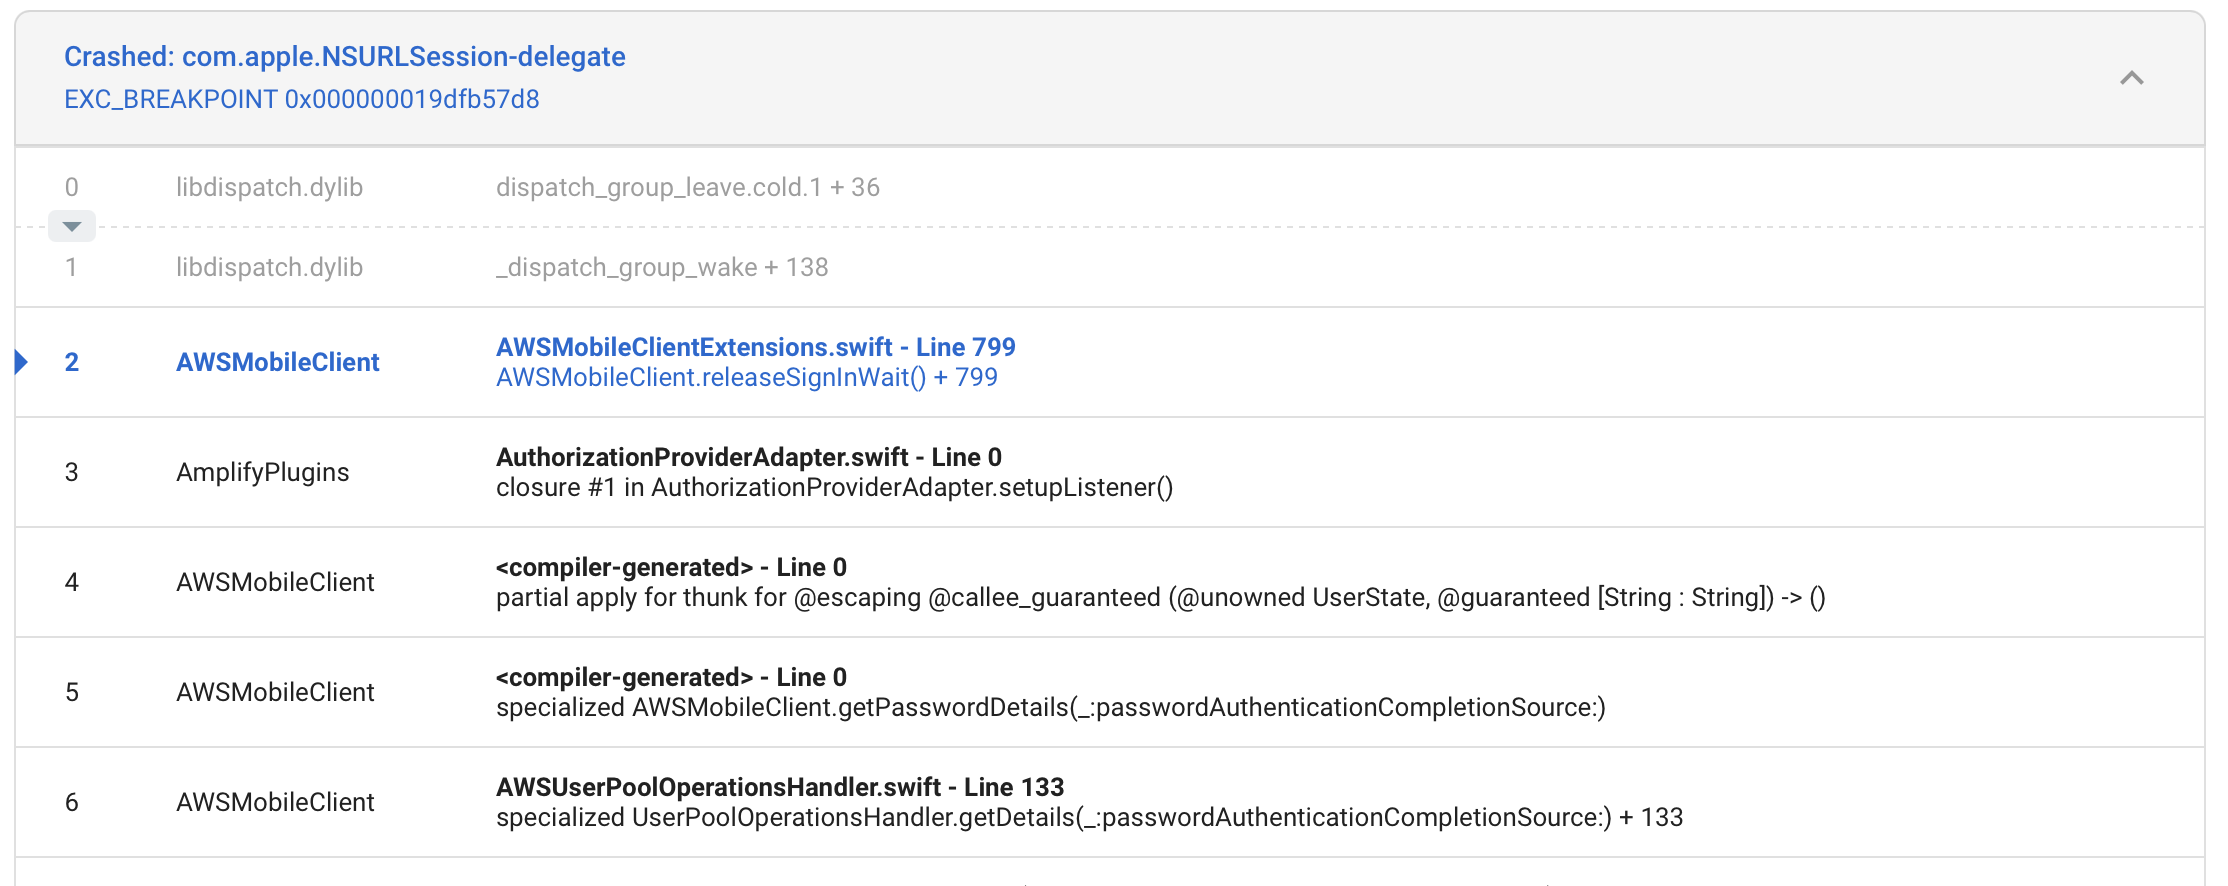Click UserPoolOperationsHandler.getDetails specialized text
The height and width of the screenshot is (886, 2228).
click(1089, 817)
